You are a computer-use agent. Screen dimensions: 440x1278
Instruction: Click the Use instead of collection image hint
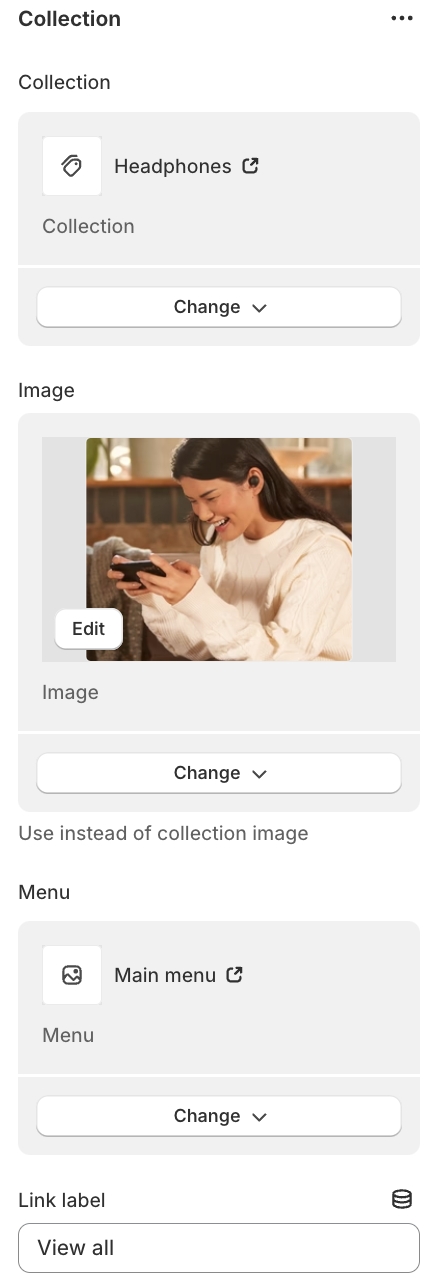click(x=163, y=833)
